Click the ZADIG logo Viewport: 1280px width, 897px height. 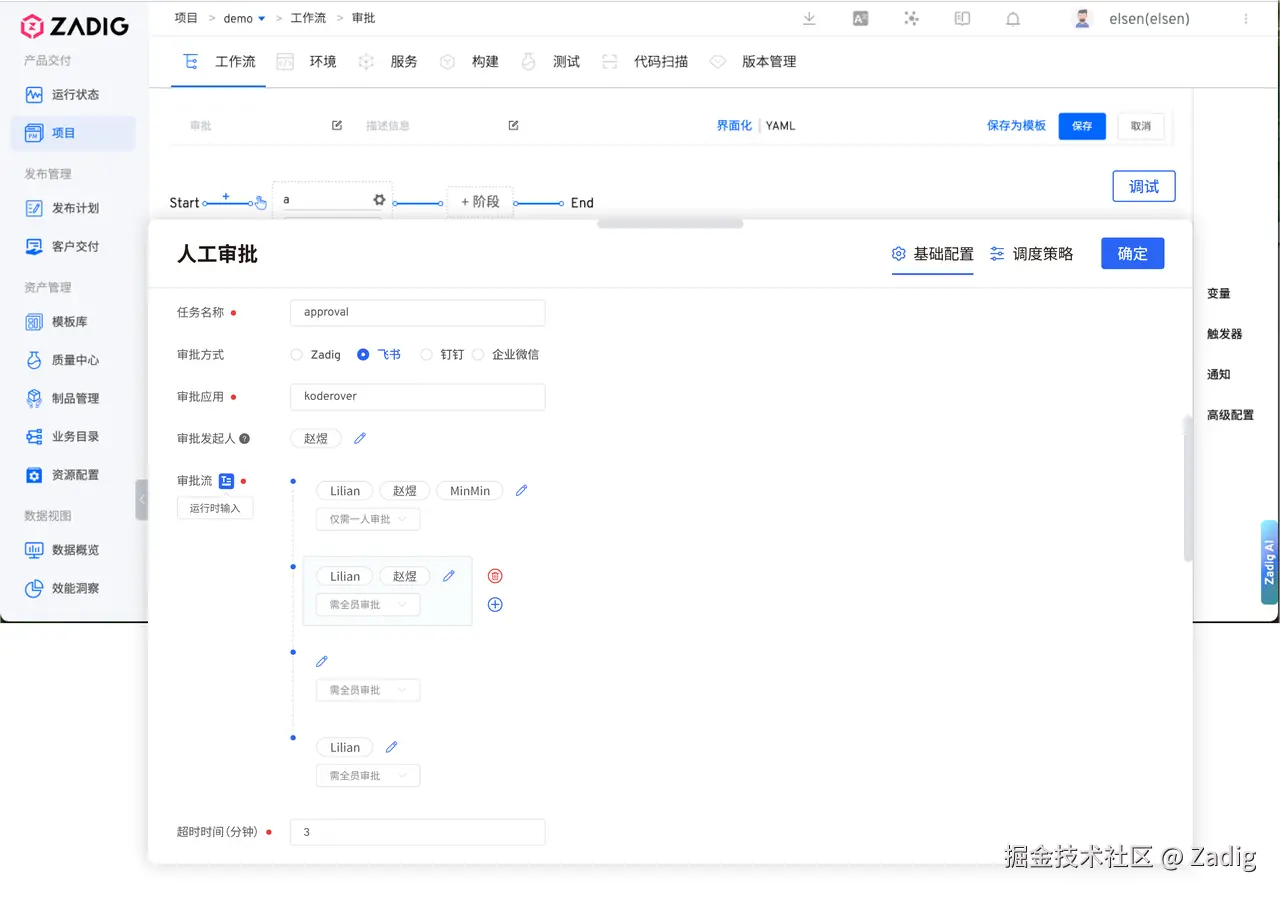point(75,26)
